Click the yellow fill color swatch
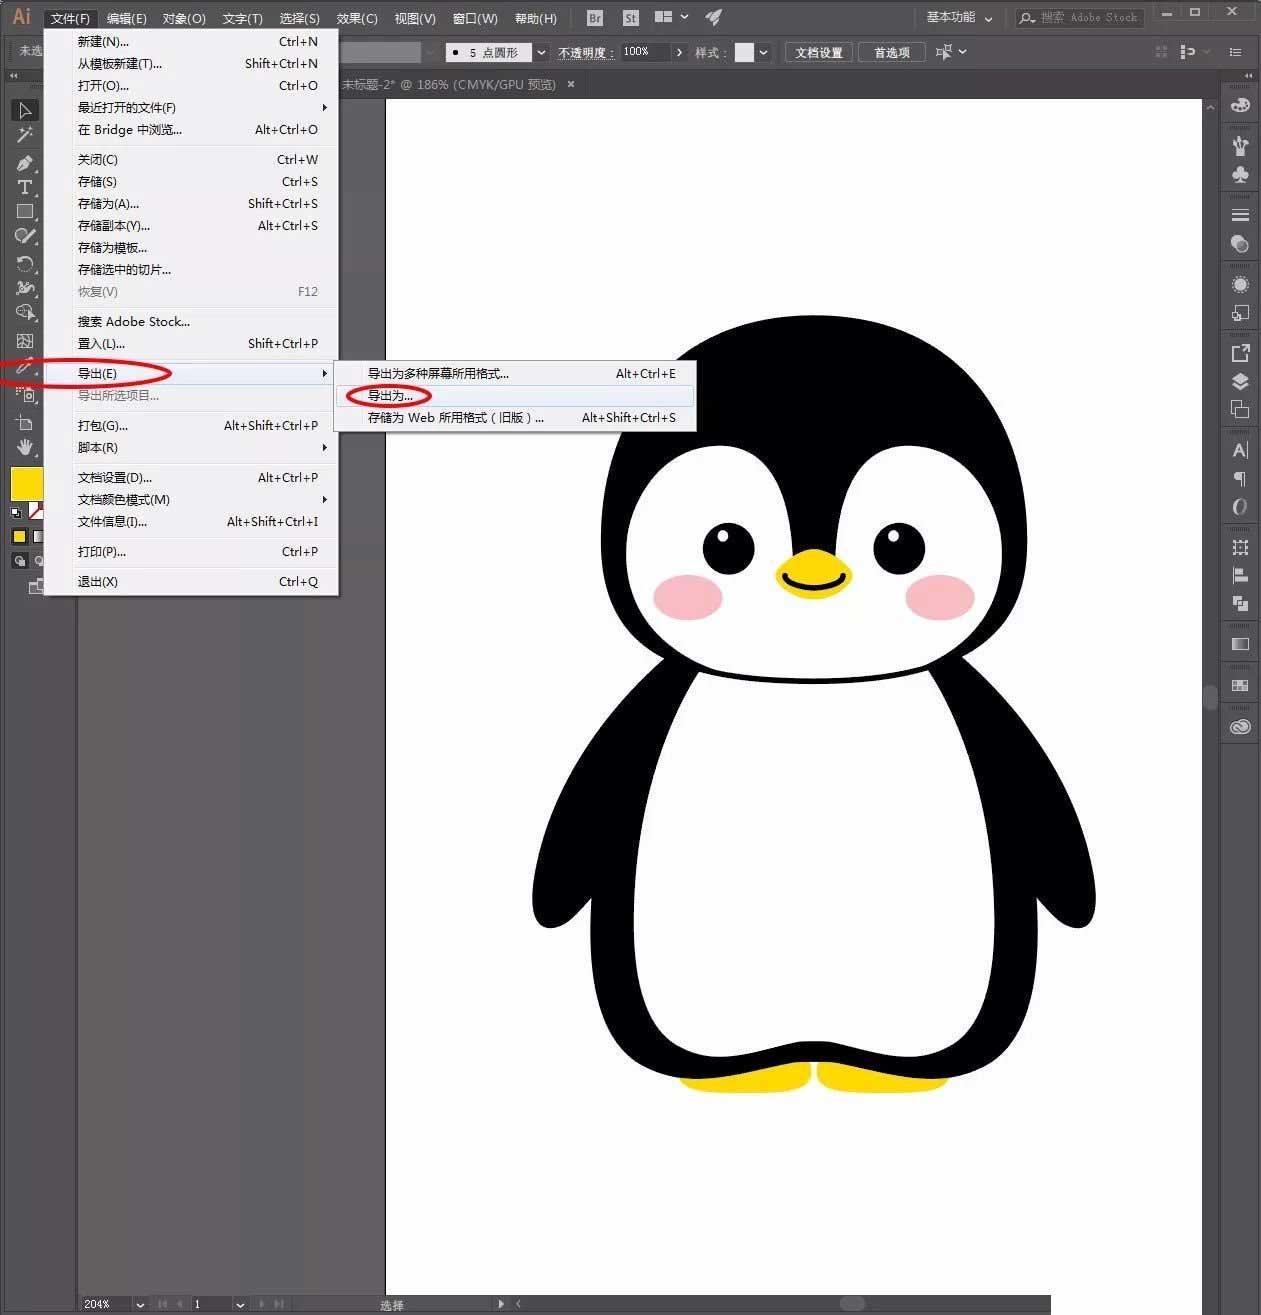The image size is (1261, 1315). pyautogui.click(x=26, y=483)
